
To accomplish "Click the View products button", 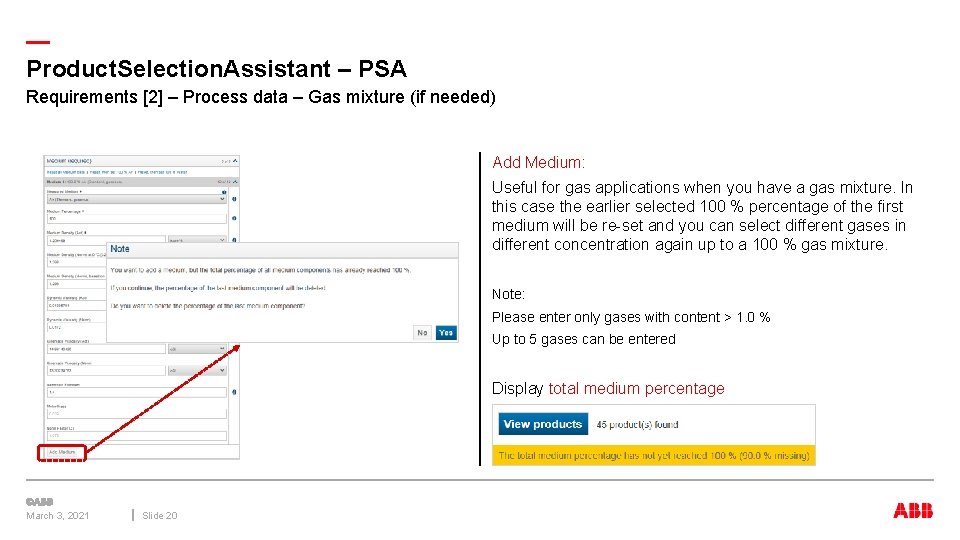I will coord(542,424).
